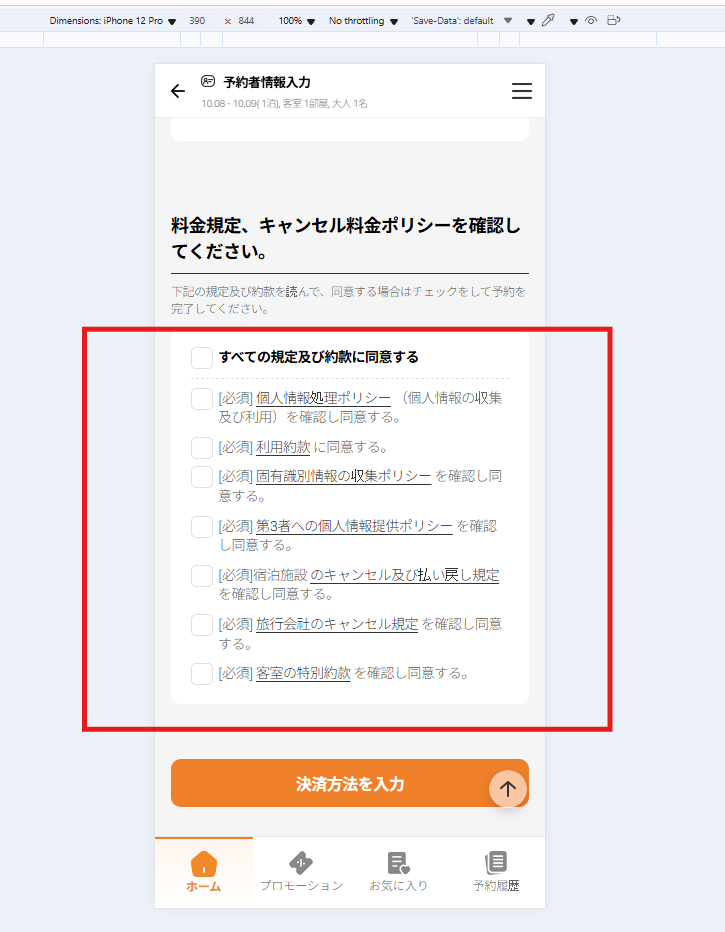The height and width of the screenshot is (932, 725).
Task: Tap the back arrow in header
Action: (178, 91)
